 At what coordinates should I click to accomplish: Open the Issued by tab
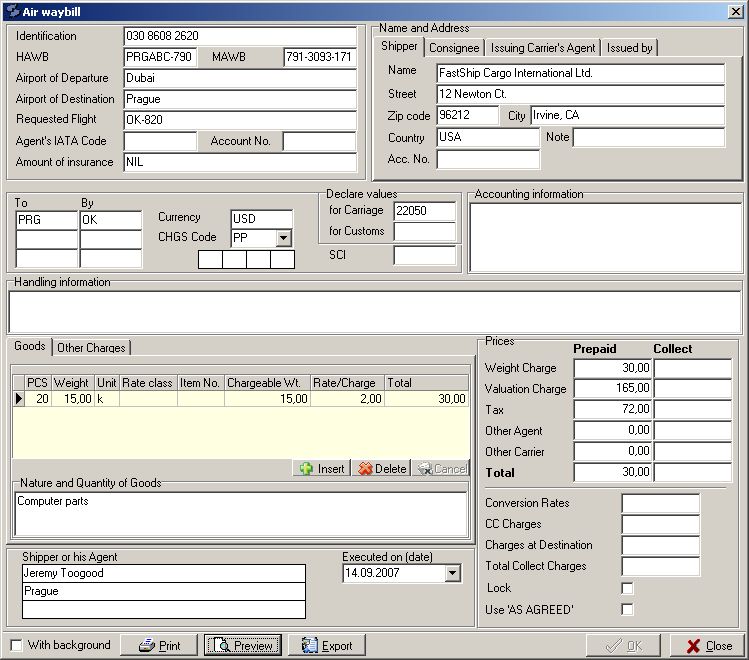629,48
